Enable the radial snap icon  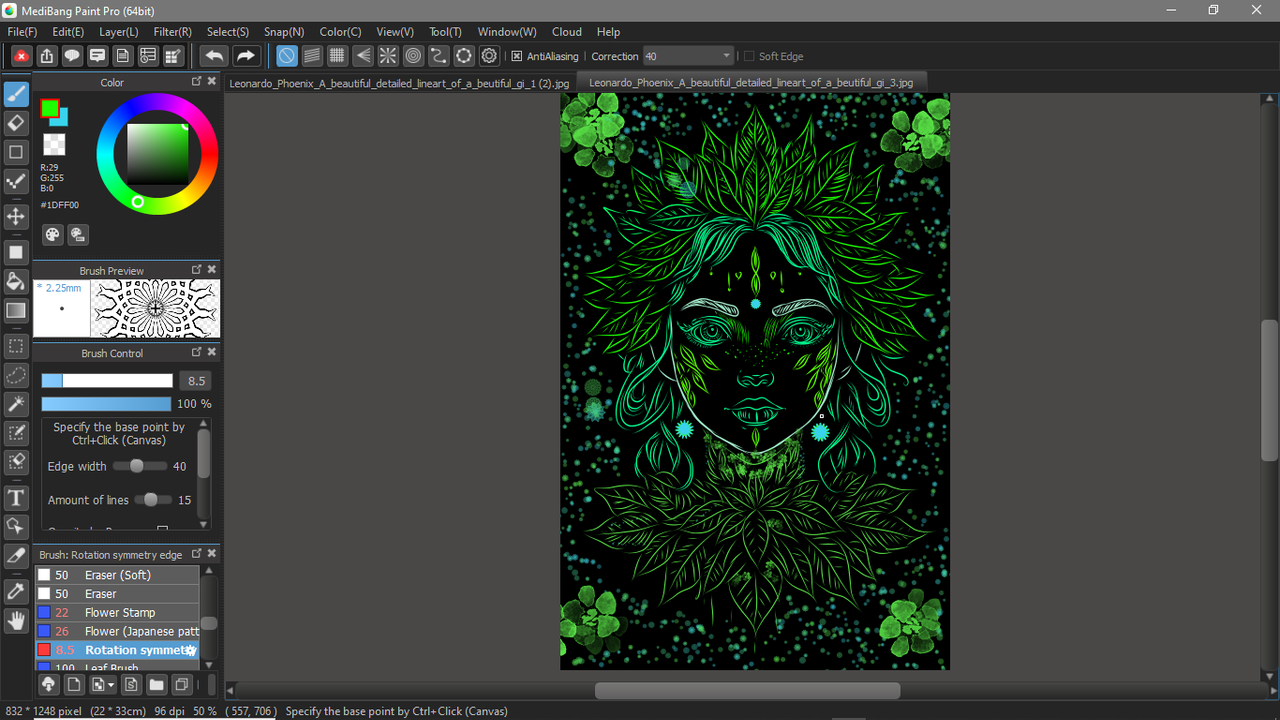point(388,56)
